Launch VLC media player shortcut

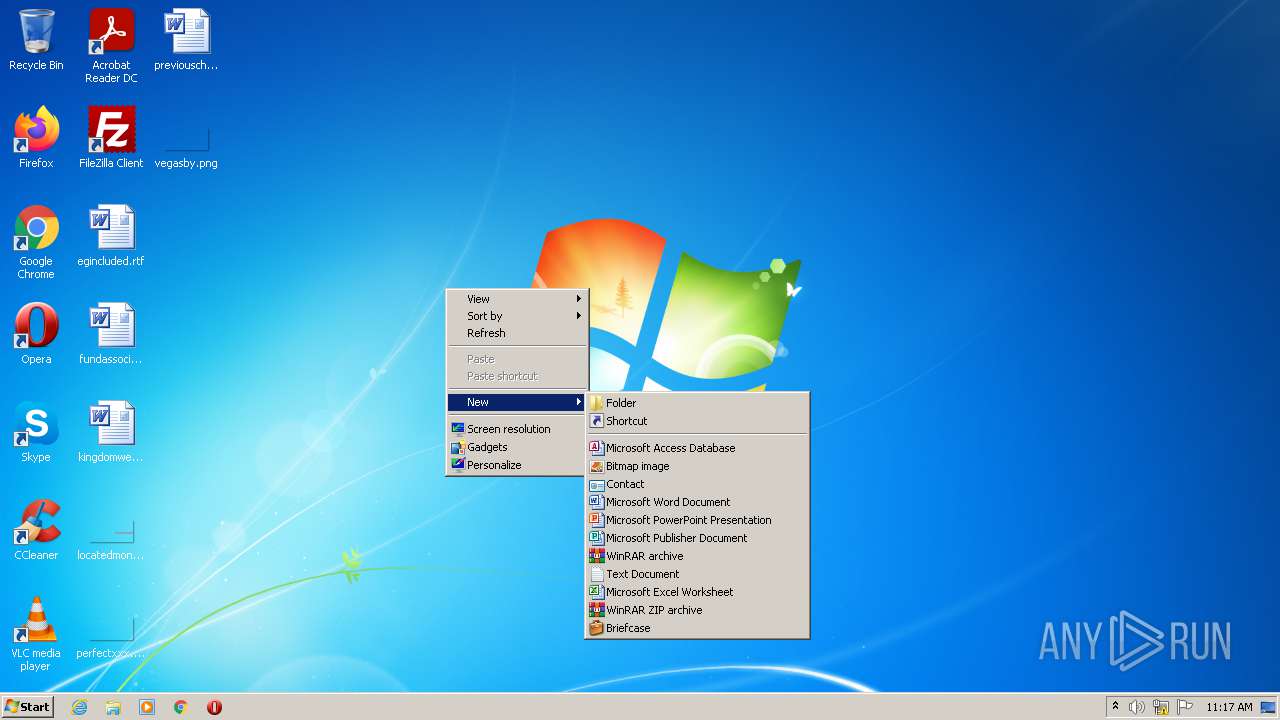pos(36,634)
